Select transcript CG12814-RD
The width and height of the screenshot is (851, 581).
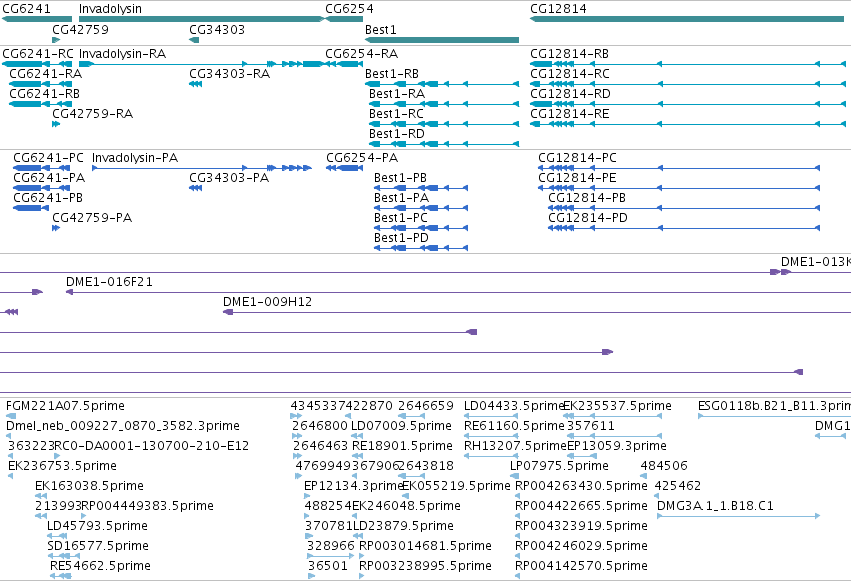570,94
